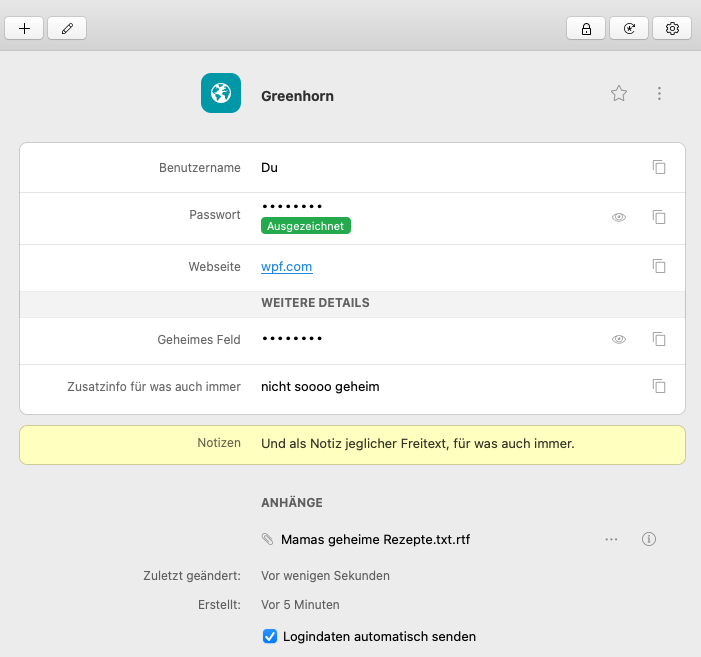Copy the Benutzername value
The image size is (701, 657).
pyautogui.click(x=659, y=167)
